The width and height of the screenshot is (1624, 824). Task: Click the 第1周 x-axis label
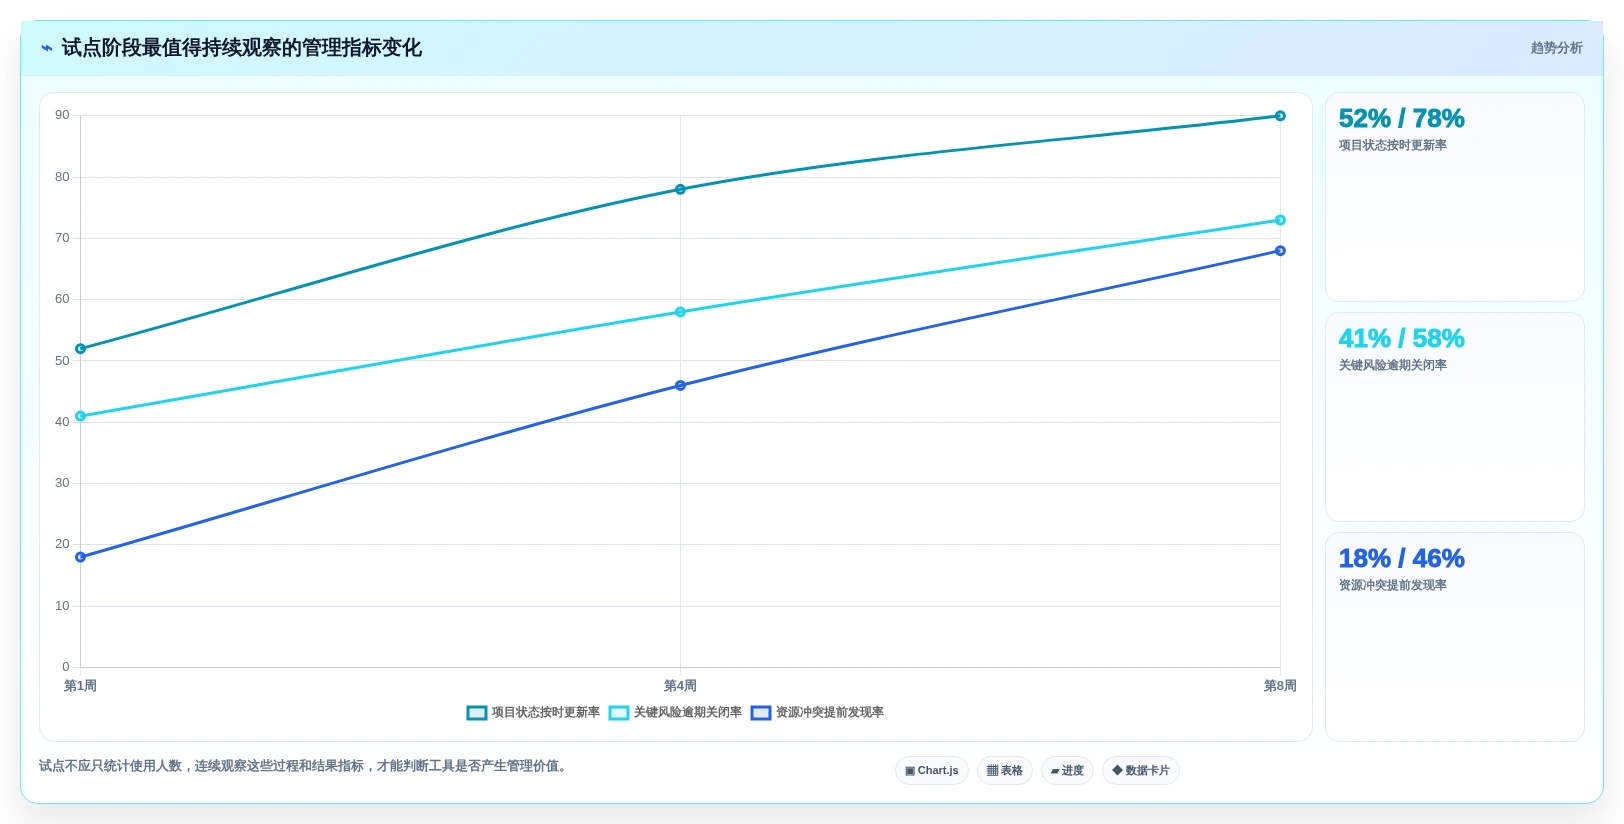point(81,686)
